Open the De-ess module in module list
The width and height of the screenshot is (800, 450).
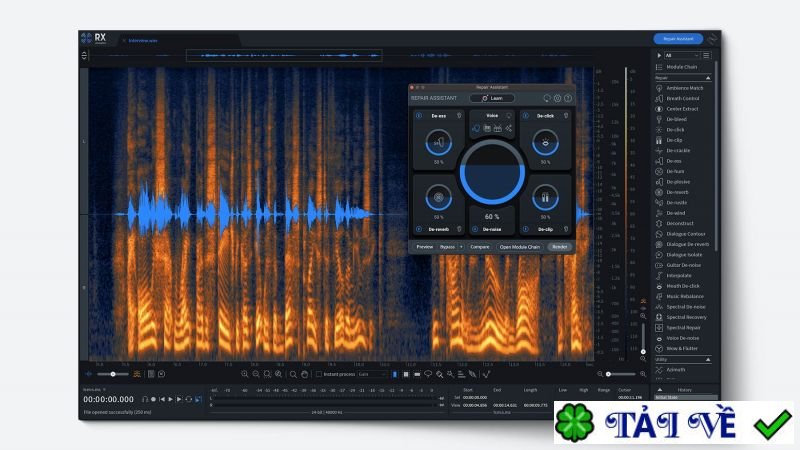(x=669, y=161)
